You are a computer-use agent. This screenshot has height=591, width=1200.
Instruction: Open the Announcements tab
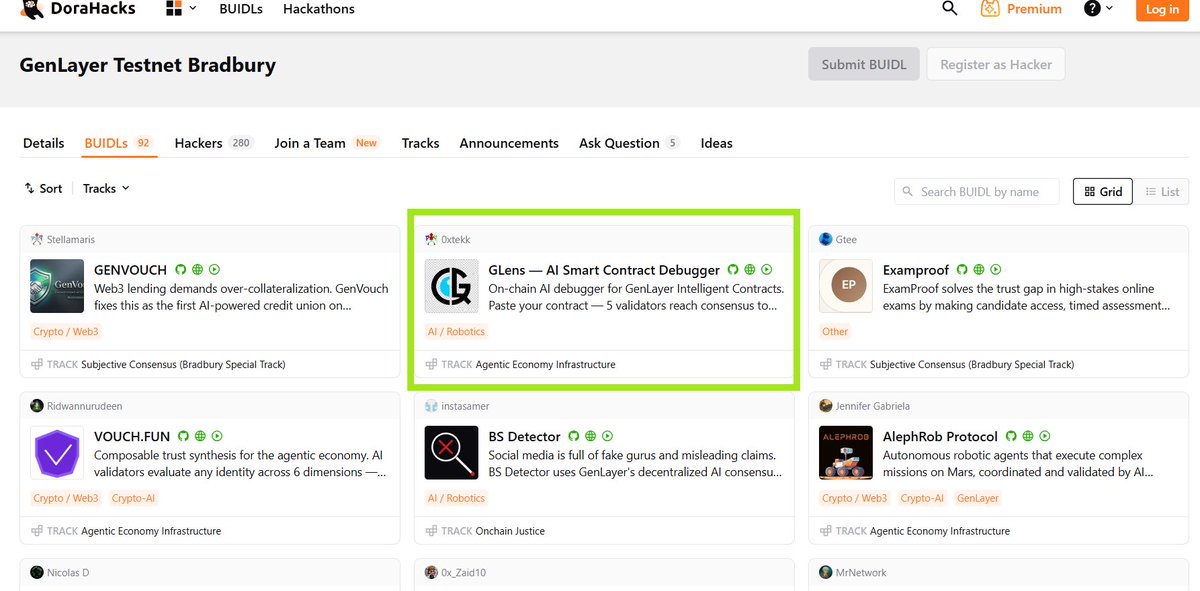[x=509, y=143]
